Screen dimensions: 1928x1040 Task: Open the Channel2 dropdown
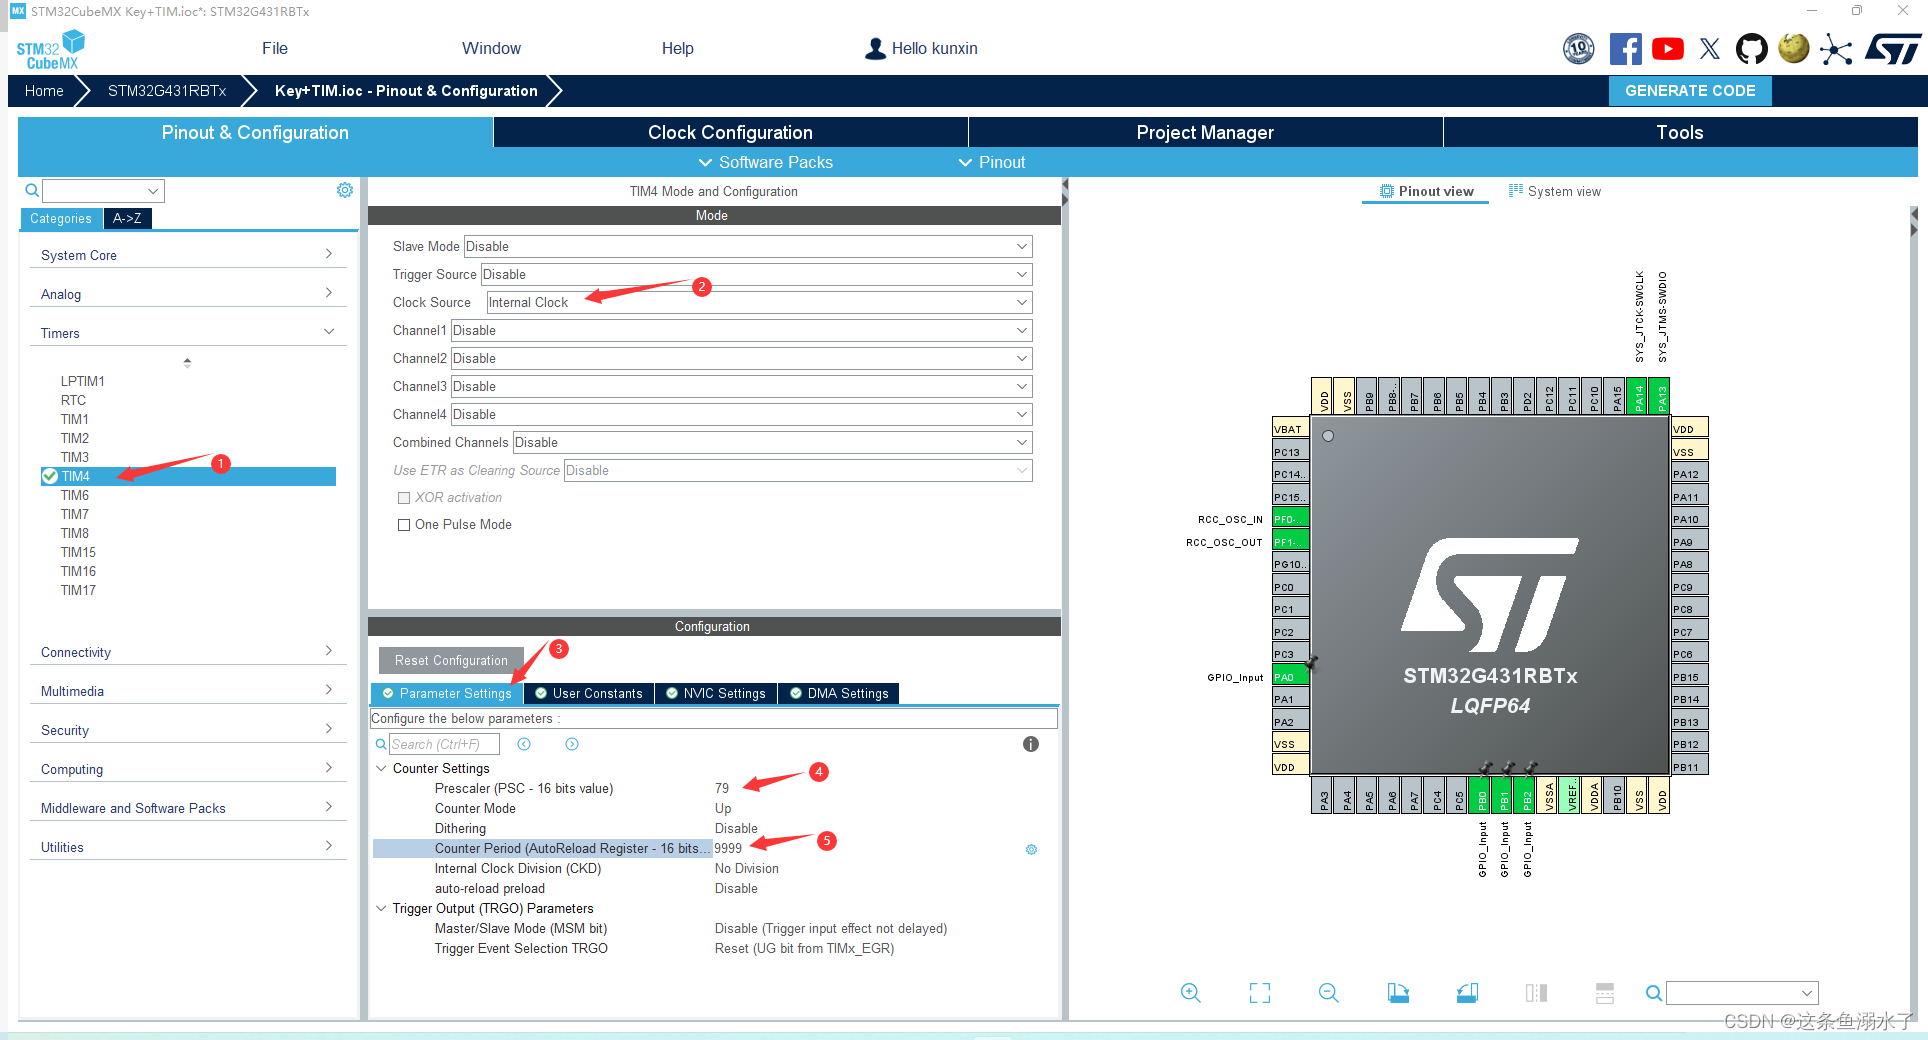741,358
